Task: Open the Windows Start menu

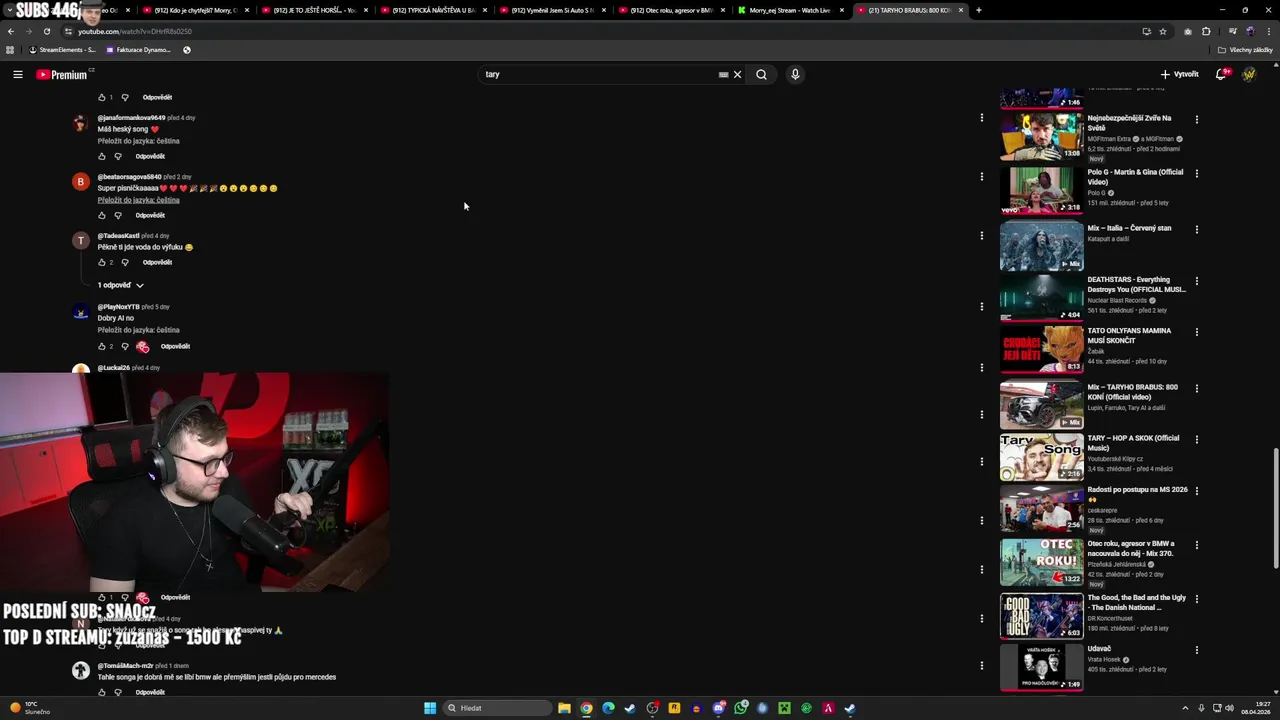Action: pos(430,708)
